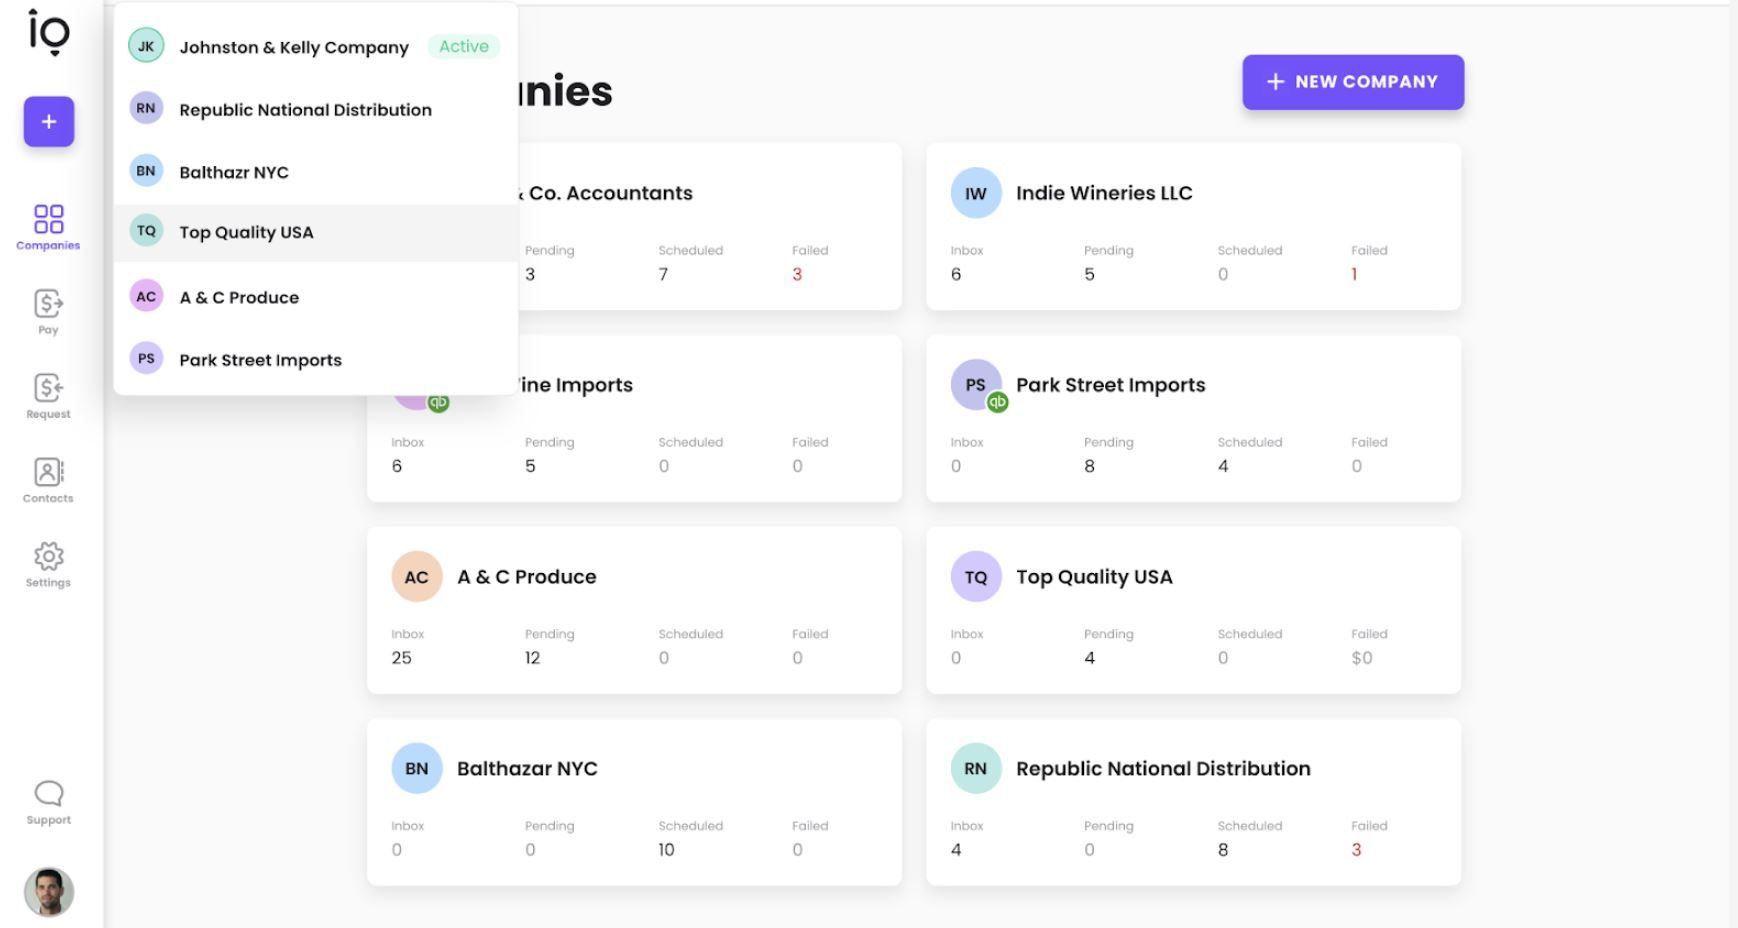Click the profile photo at the bottom left

[x=47, y=891]
